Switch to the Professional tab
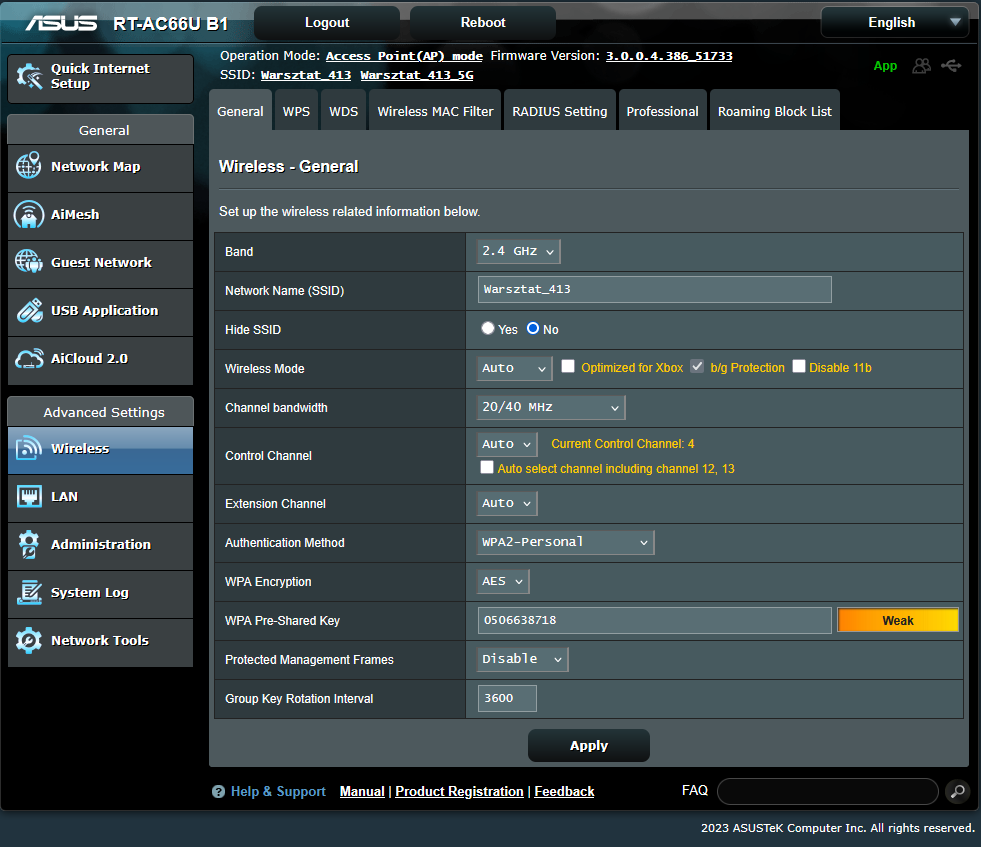 (663, 111)
